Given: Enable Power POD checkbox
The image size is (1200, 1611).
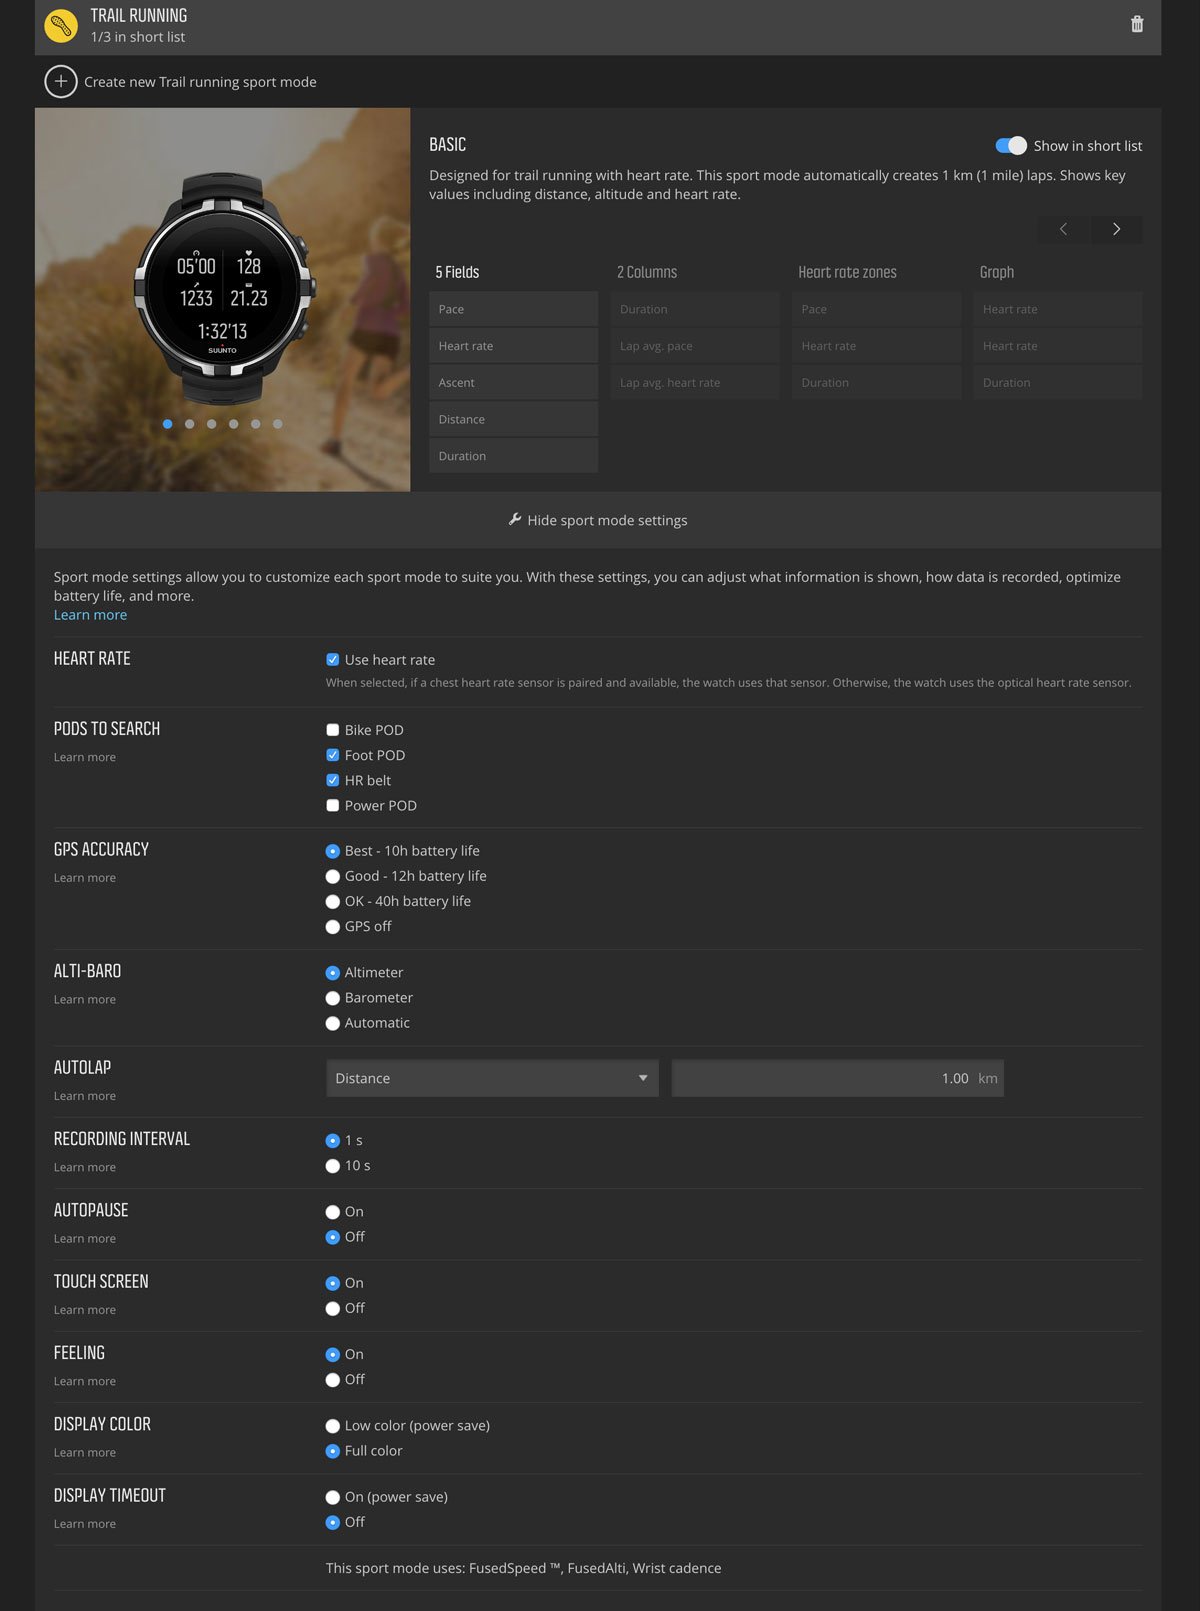Looking at the screenshot, I should [332, 805].
